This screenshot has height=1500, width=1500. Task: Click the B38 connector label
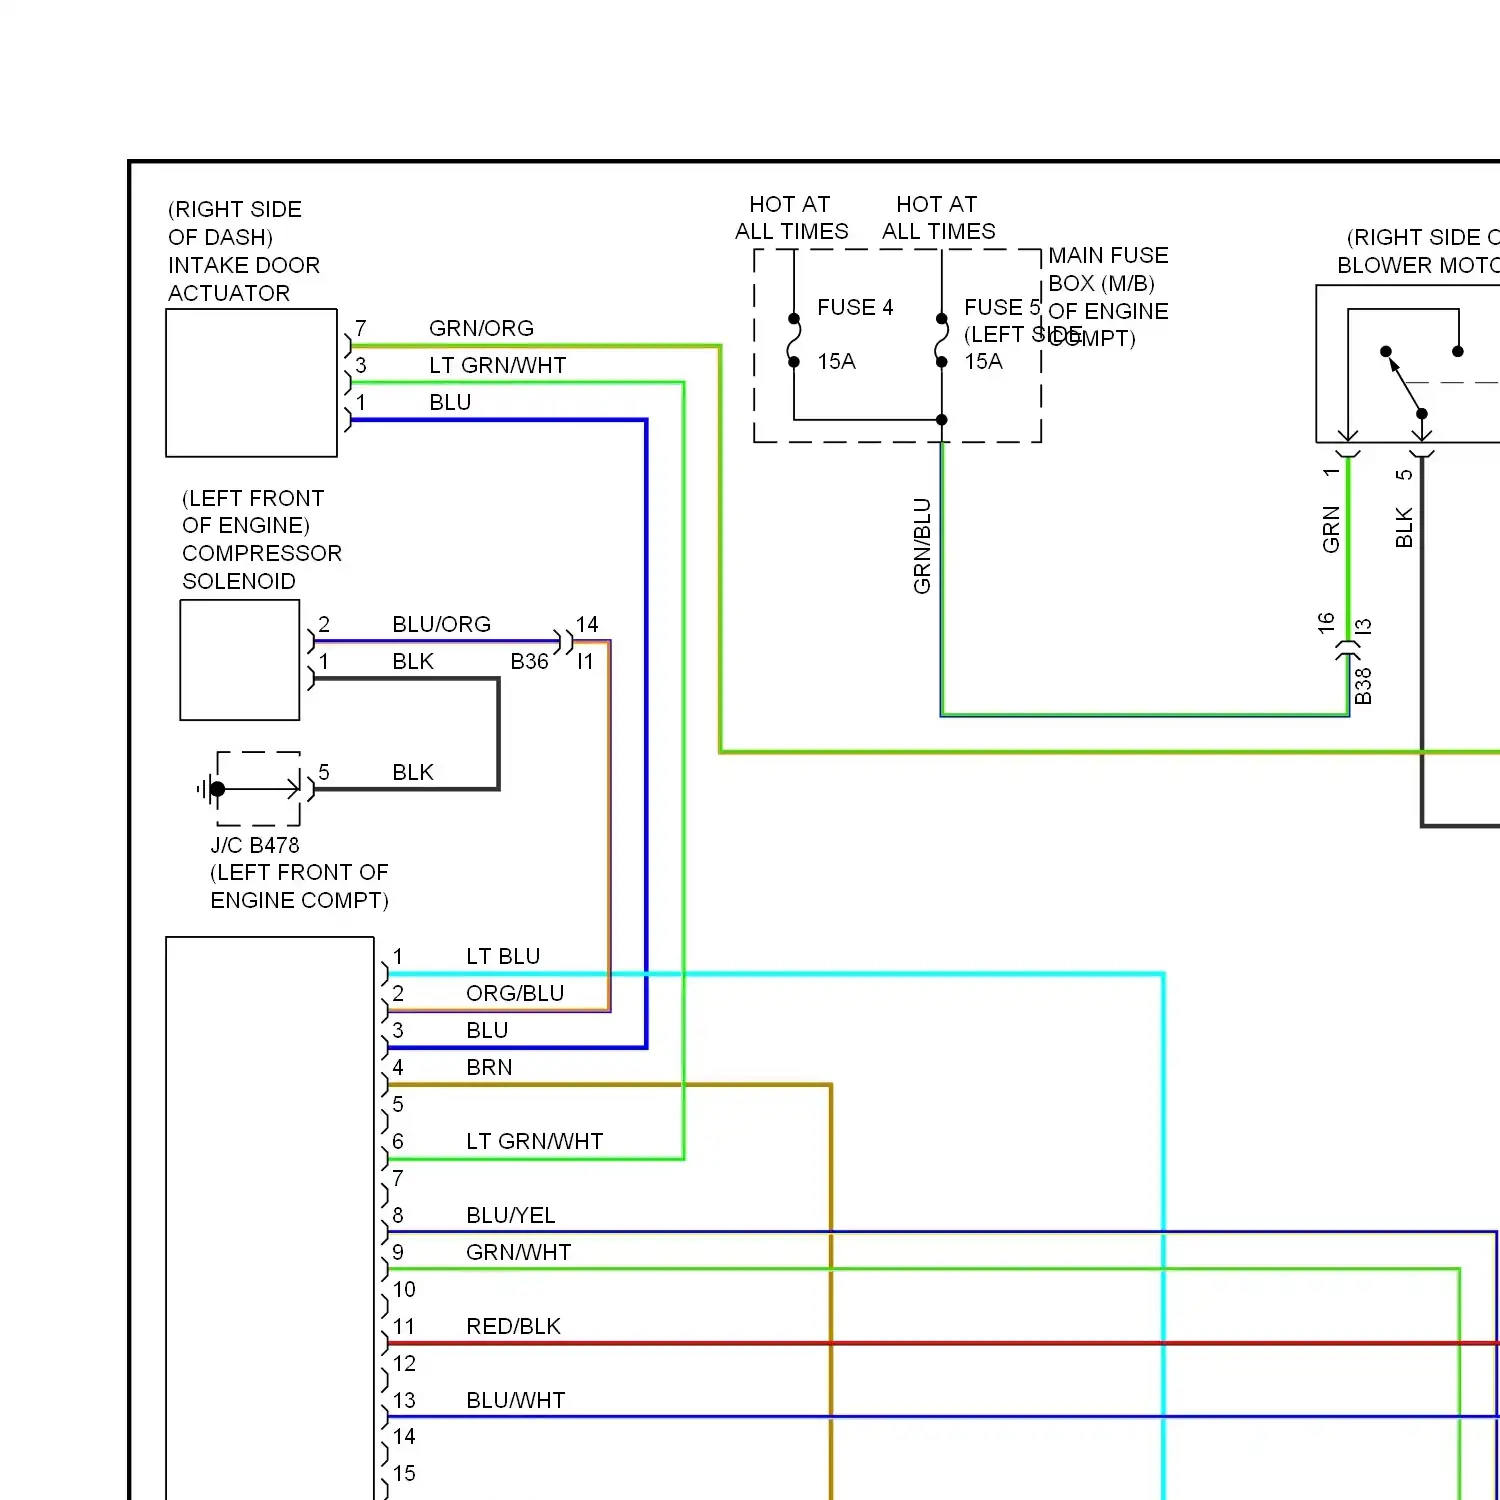coord(1363,686)
